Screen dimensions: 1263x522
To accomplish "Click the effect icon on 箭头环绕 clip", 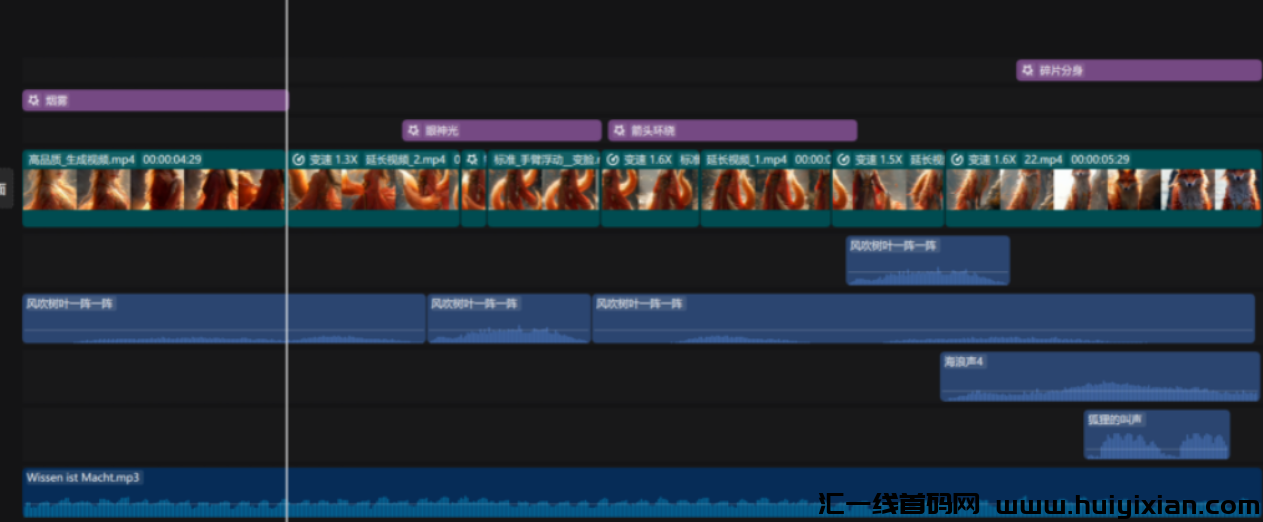I will [x=619, y=131].
